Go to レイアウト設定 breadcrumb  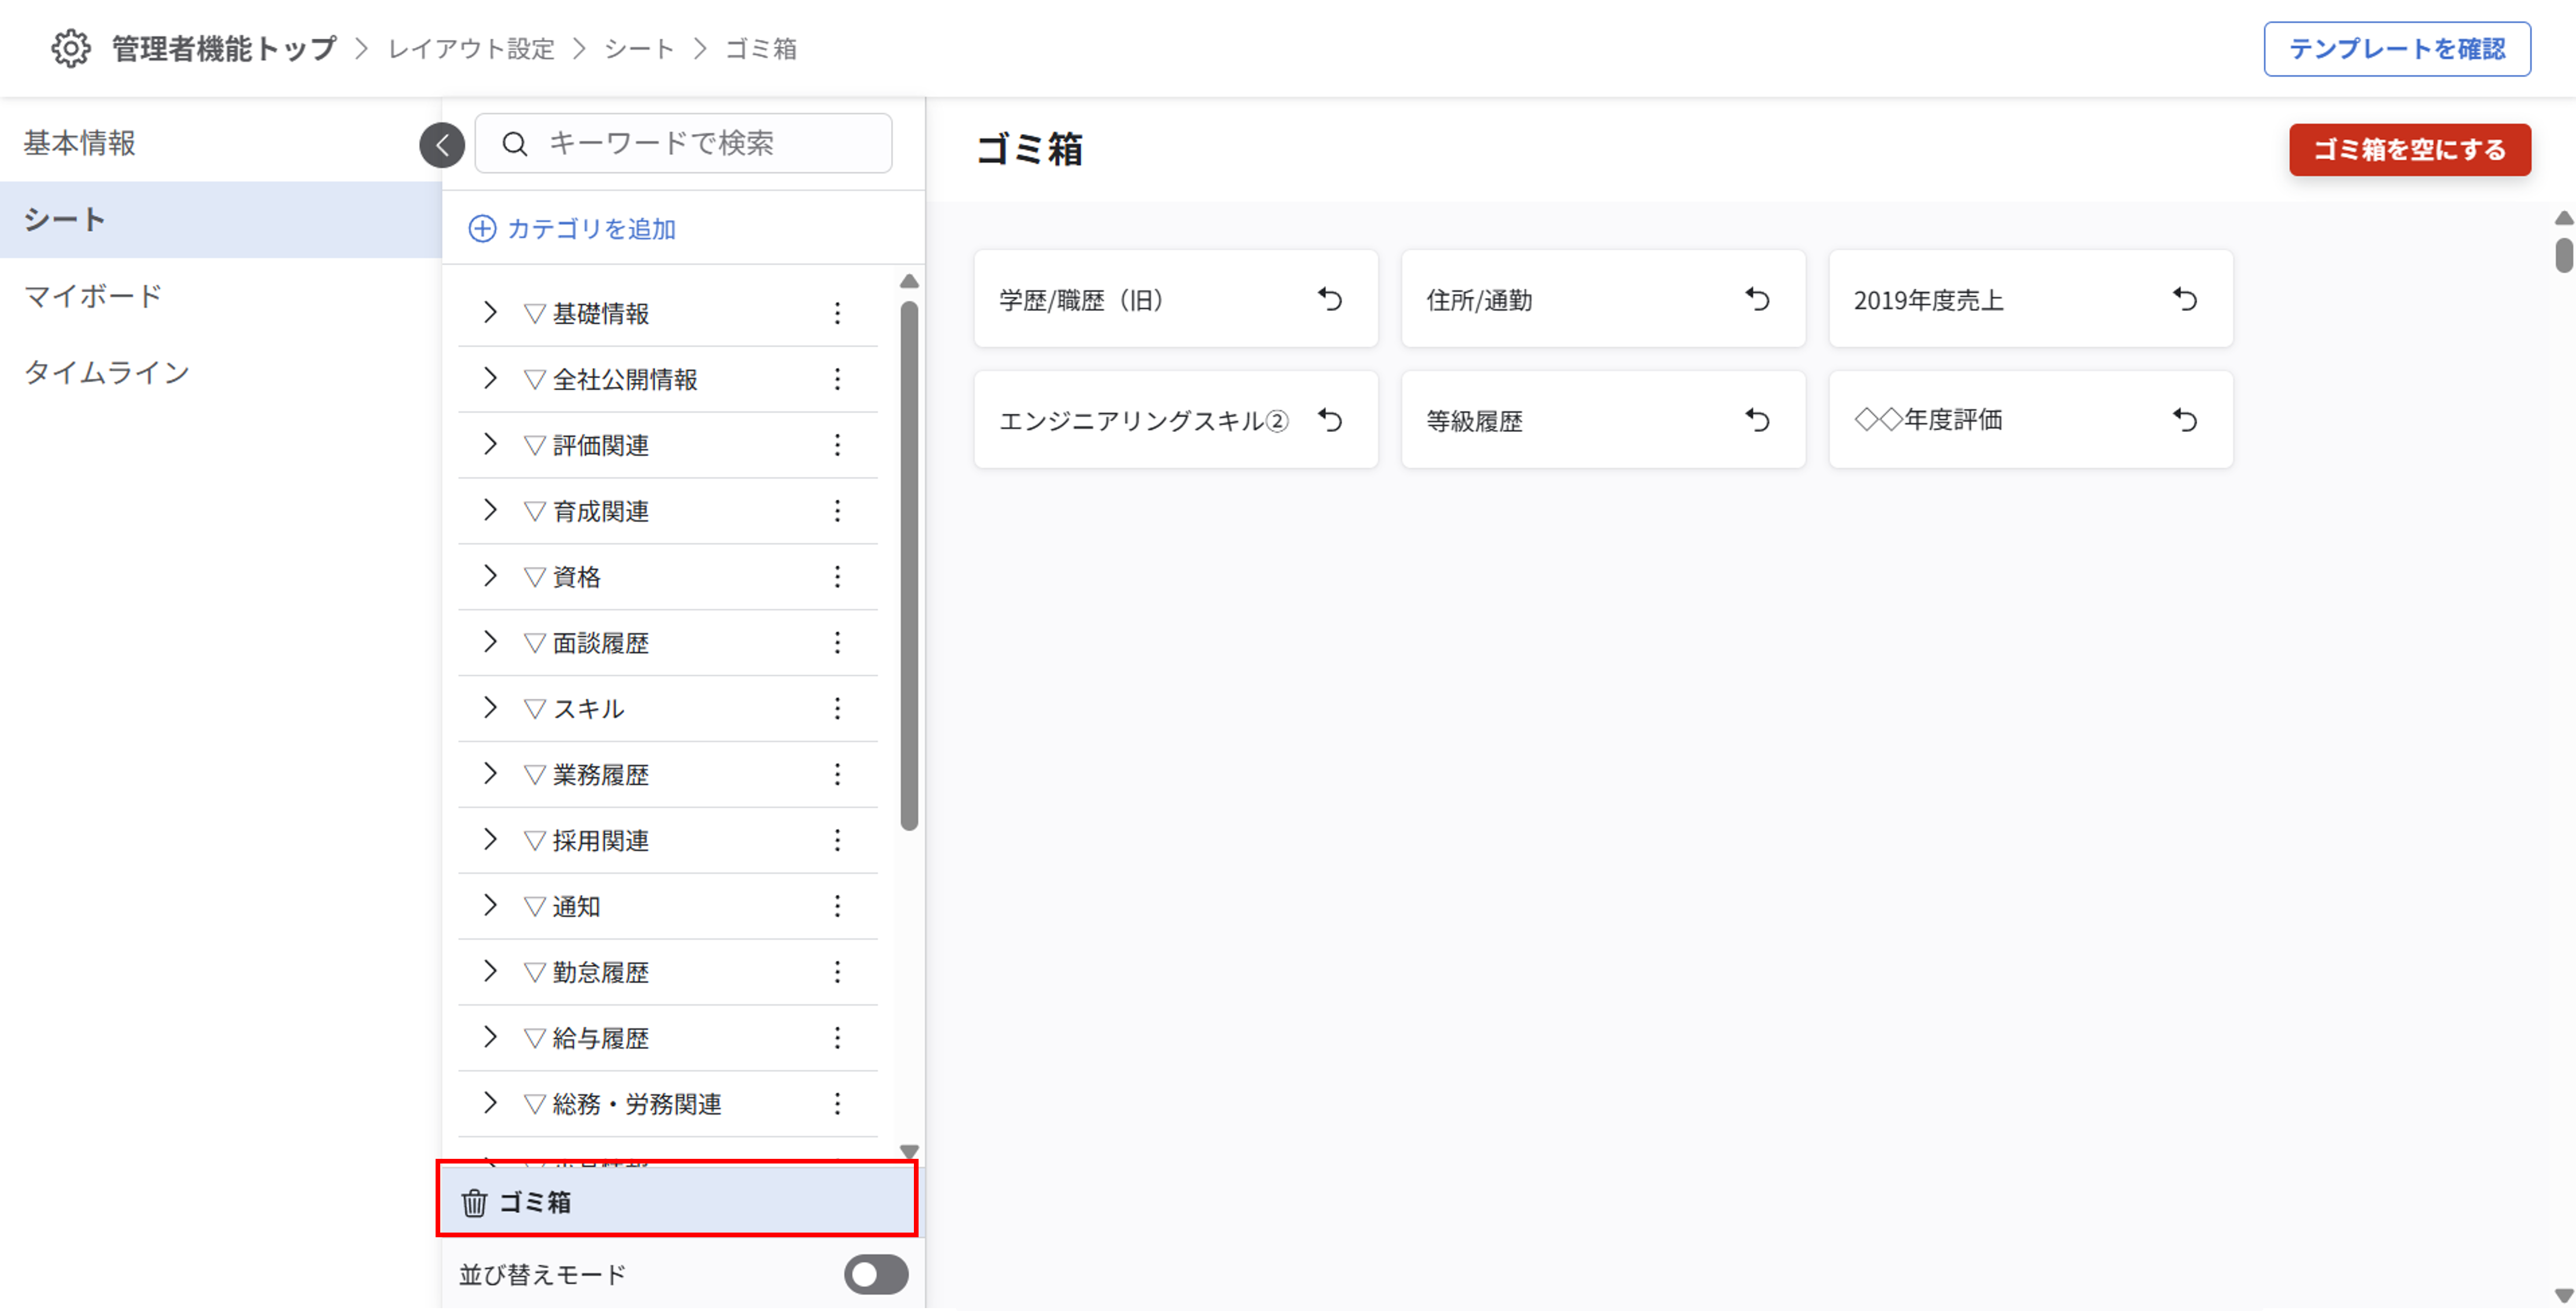(471, 49)
